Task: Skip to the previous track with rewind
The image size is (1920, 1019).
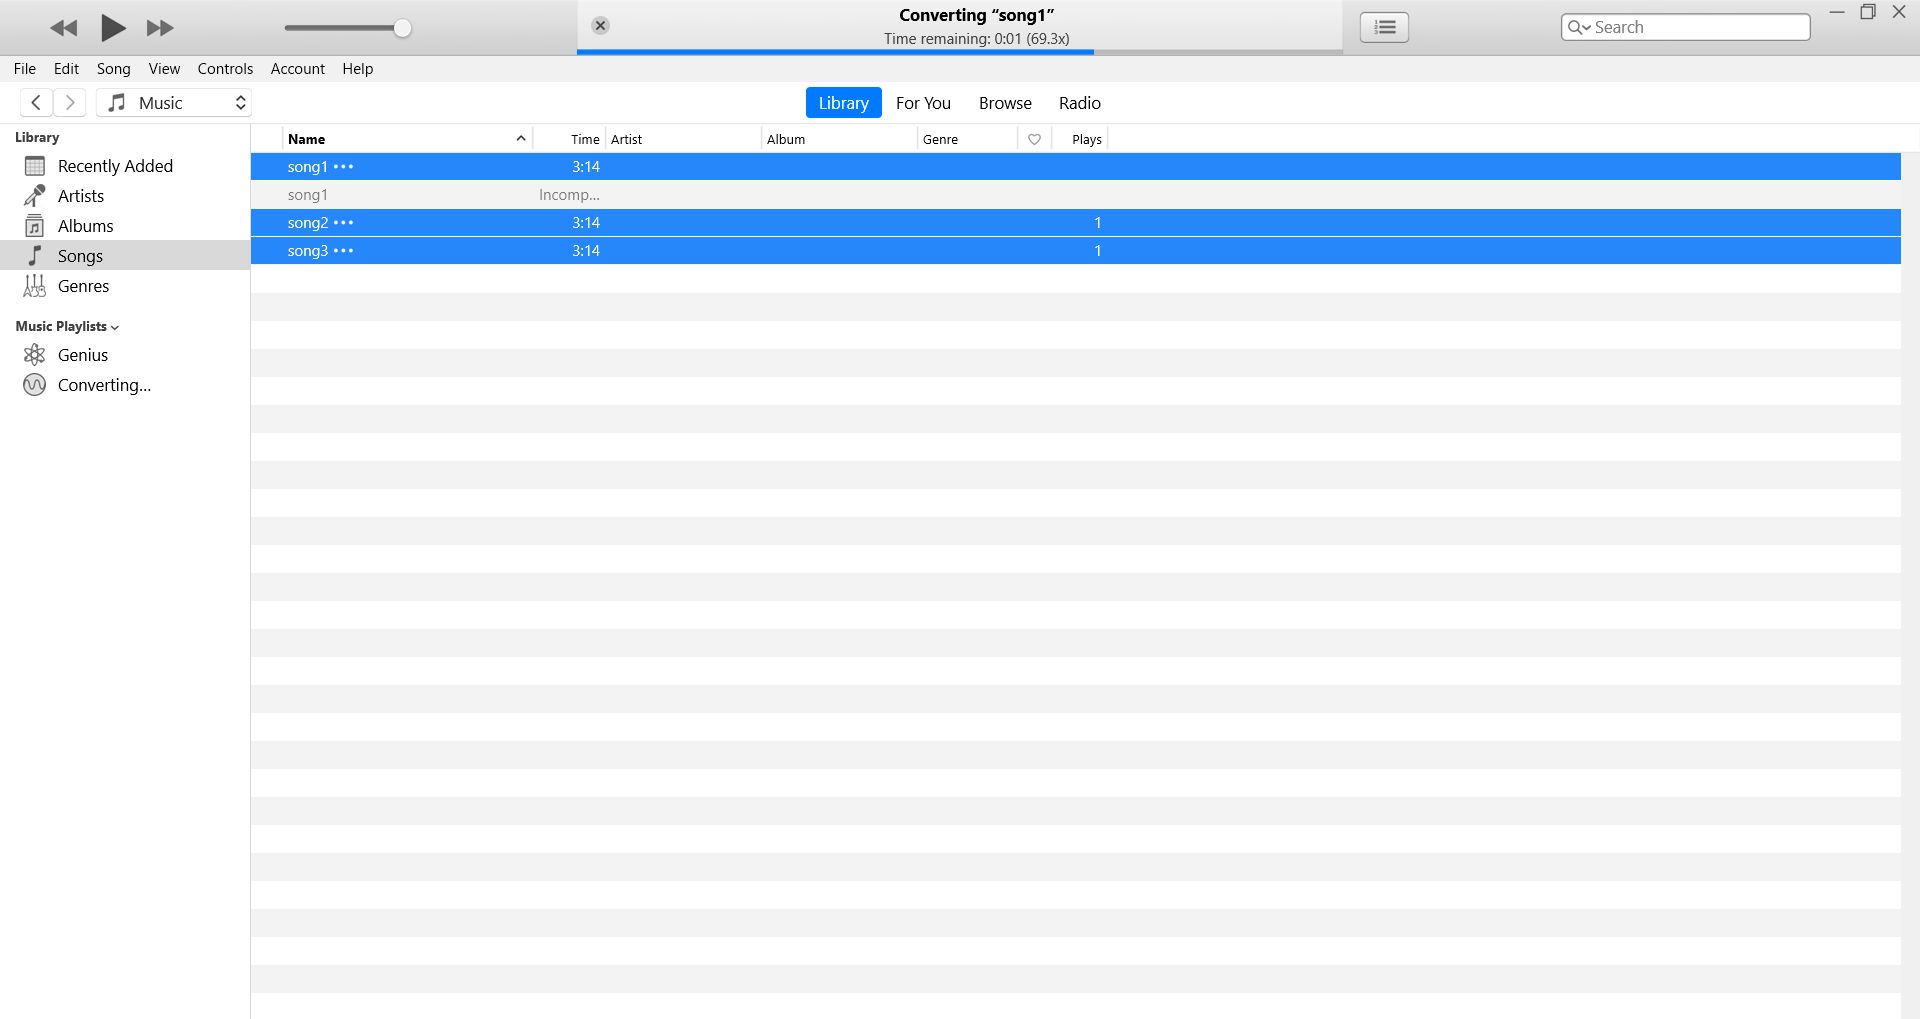Action: [x=63, y=28]
